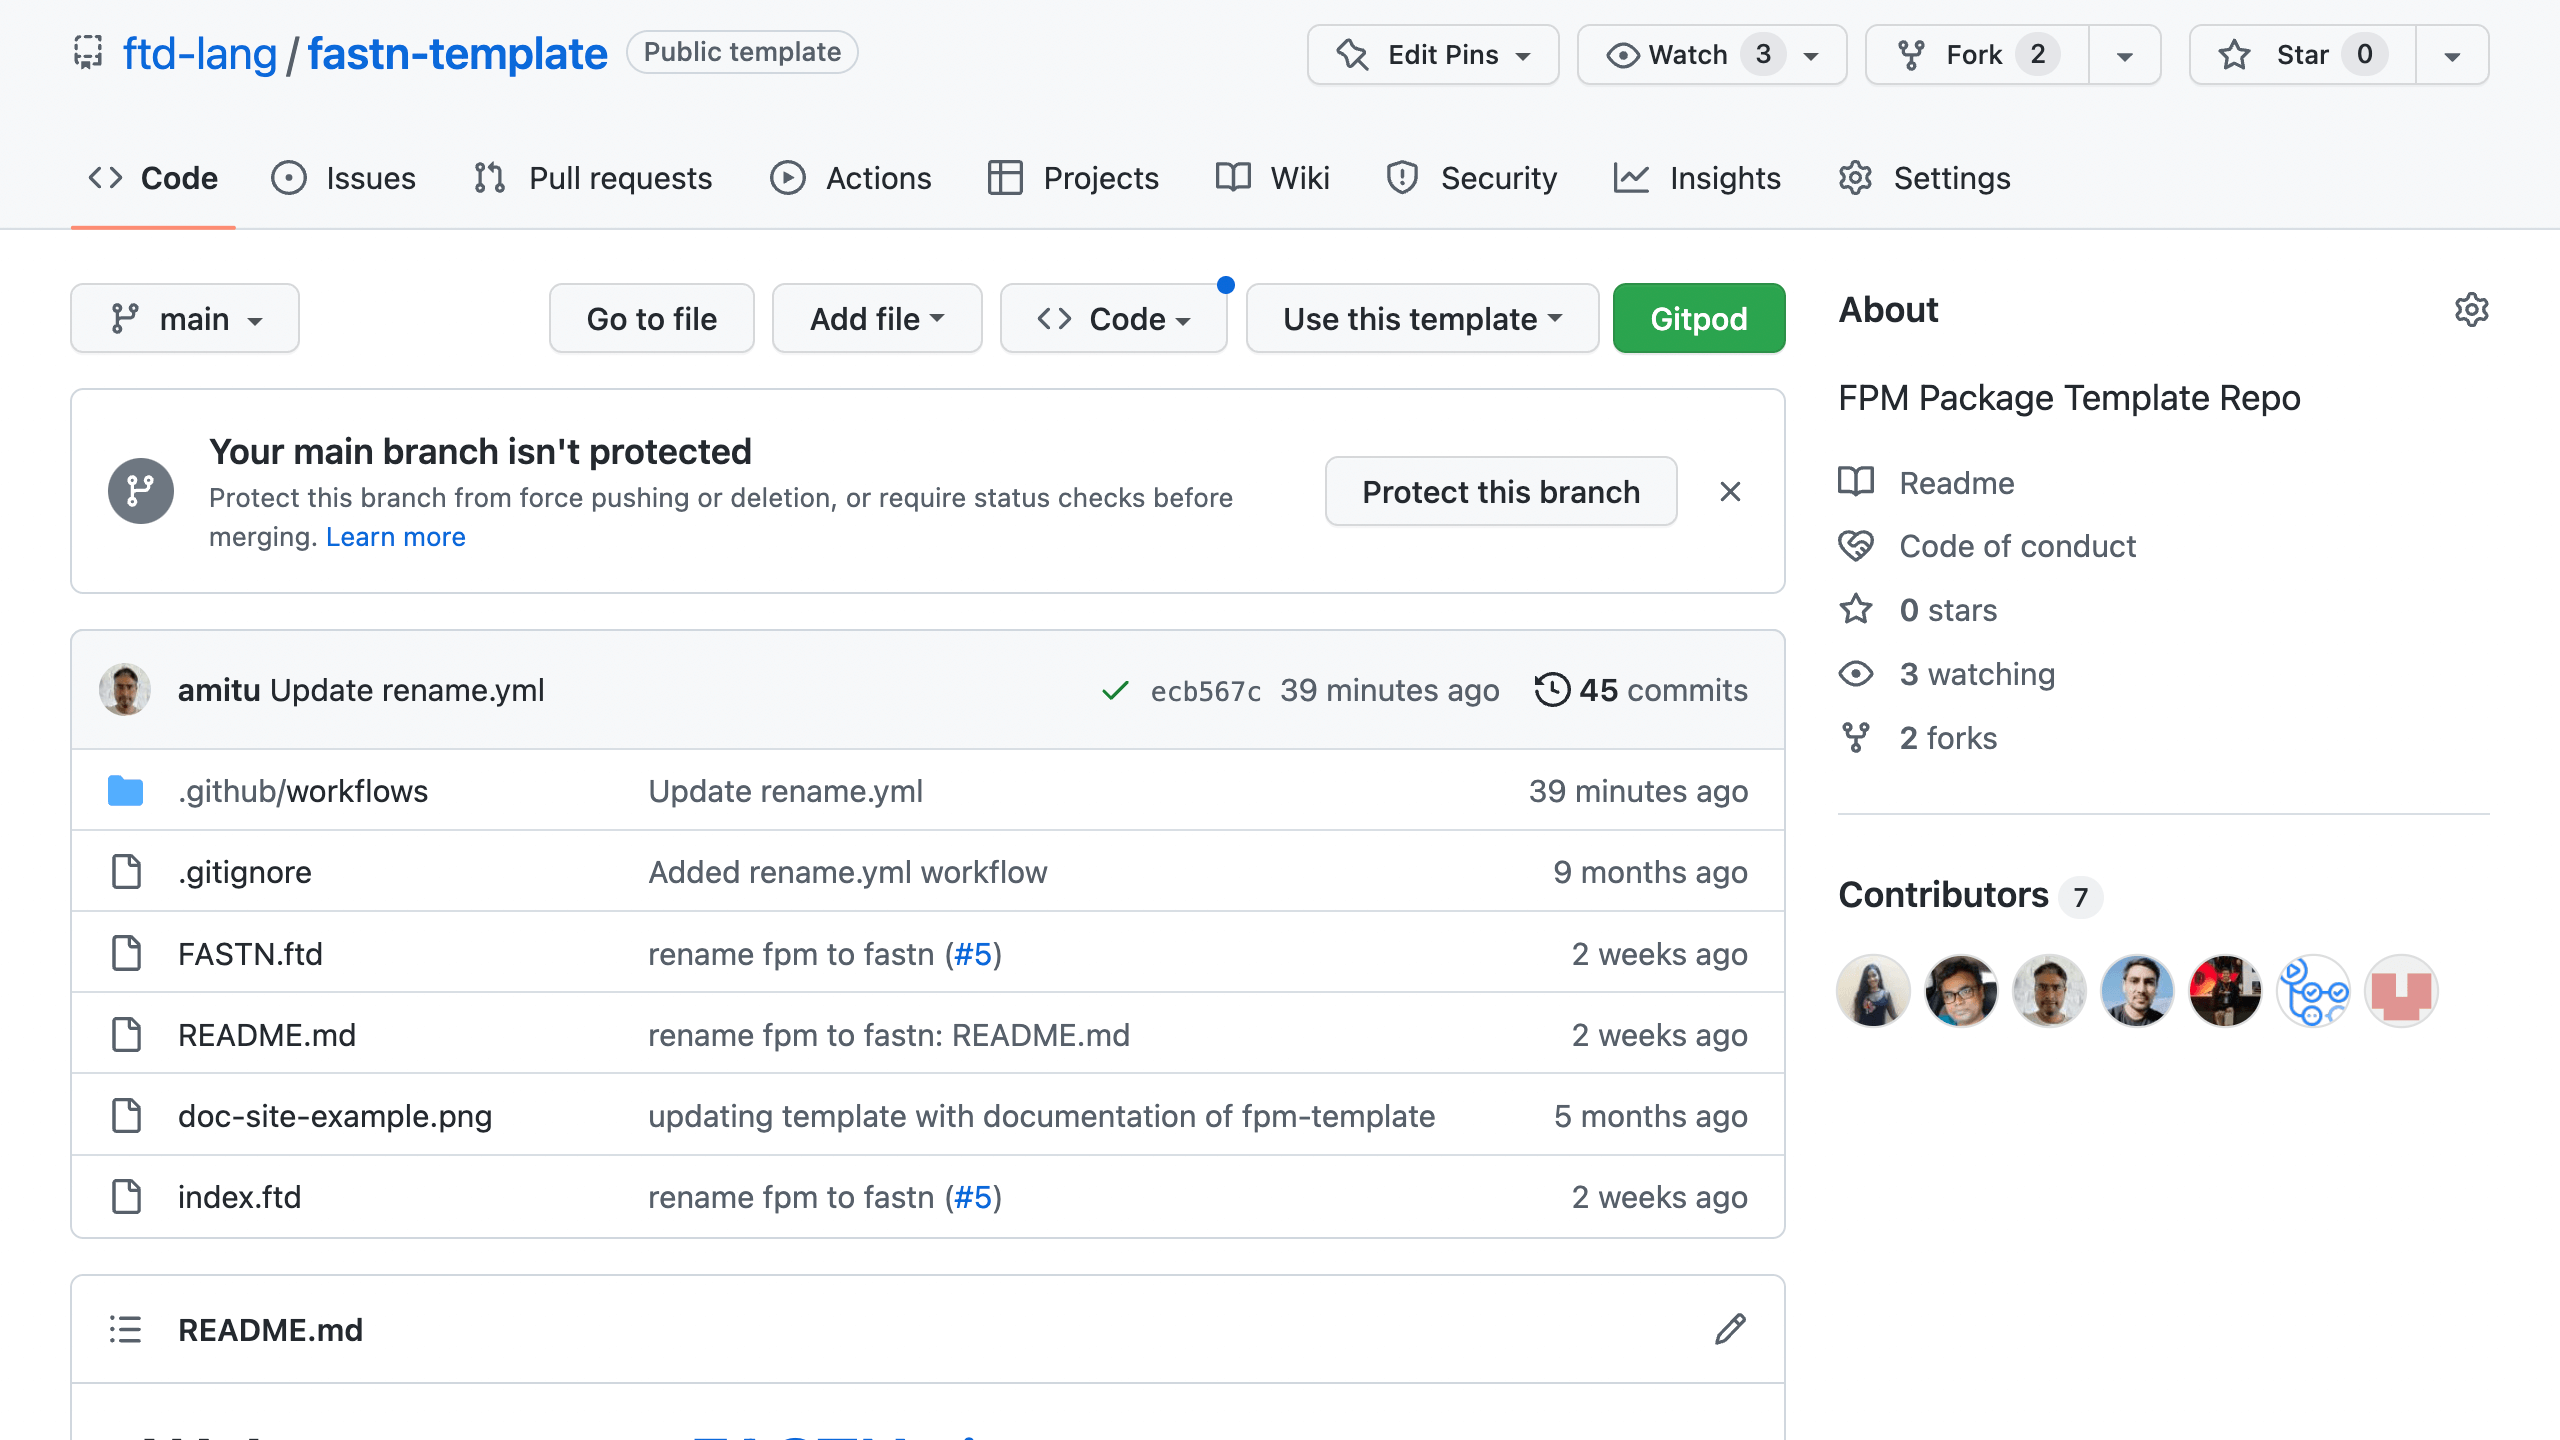Click the index.ftd file icon
2560x1440 pixels.
pos(126,1197)
